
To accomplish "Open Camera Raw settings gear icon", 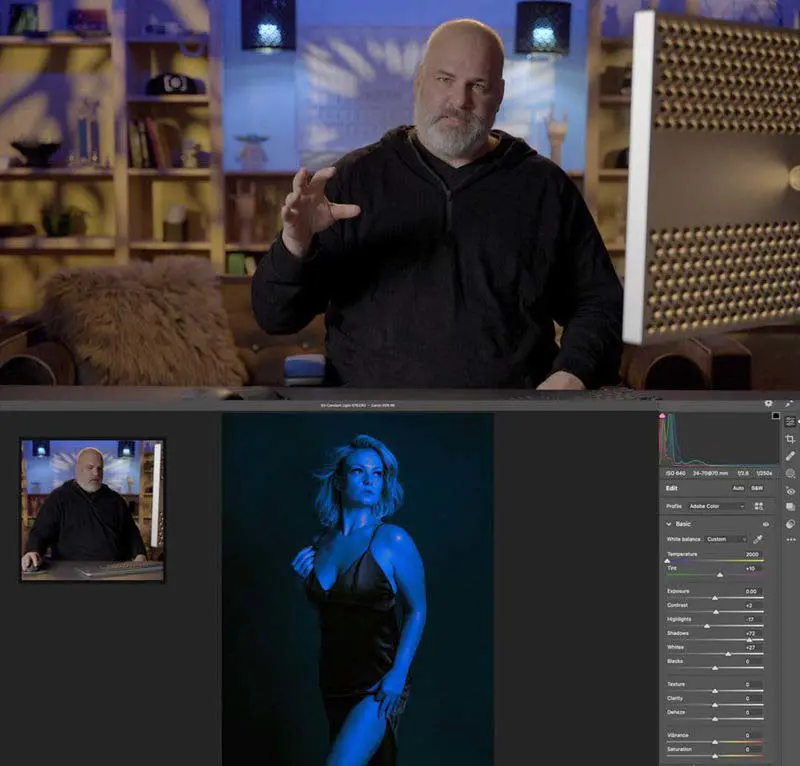I will click(768, 403).
